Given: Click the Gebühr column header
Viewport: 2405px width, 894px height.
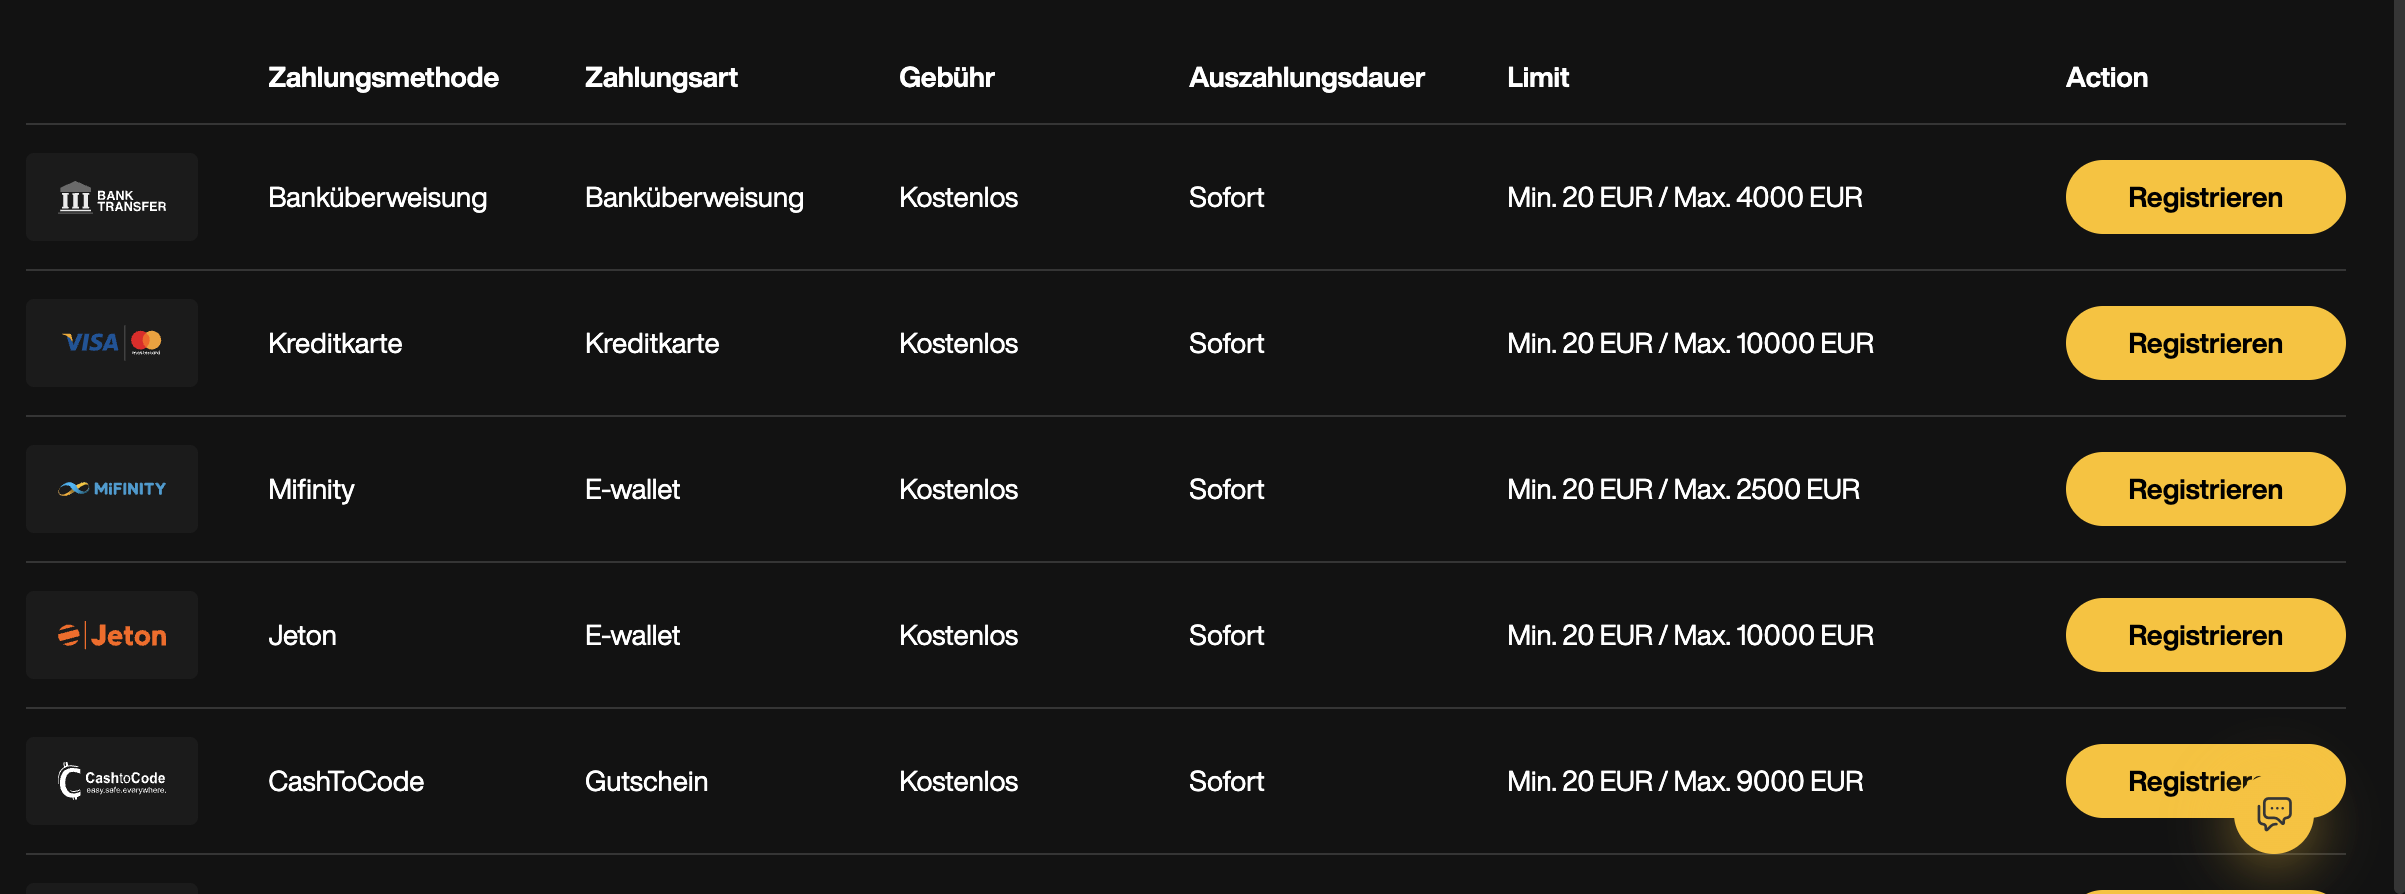Looking at the screenshot, I should point(946,78).
